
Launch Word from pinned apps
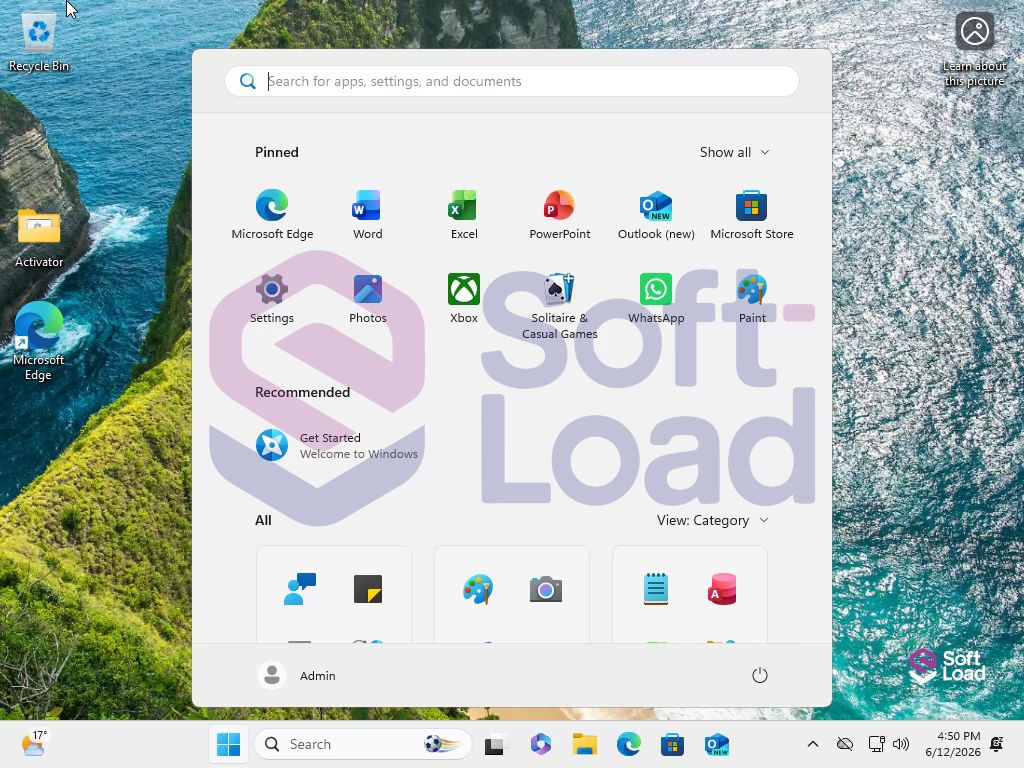[x=367, y=214]
